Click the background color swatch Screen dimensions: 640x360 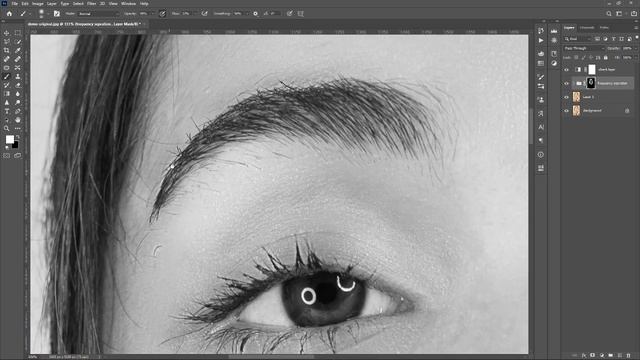(16, 145)
